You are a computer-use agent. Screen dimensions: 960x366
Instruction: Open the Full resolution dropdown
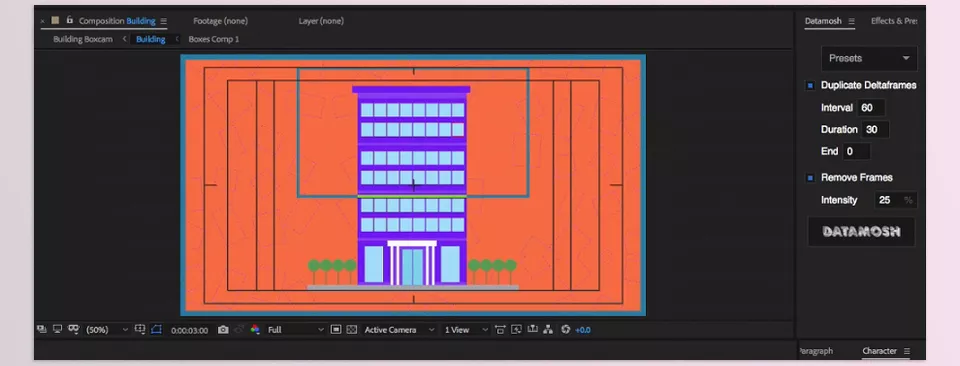point(295,330)
